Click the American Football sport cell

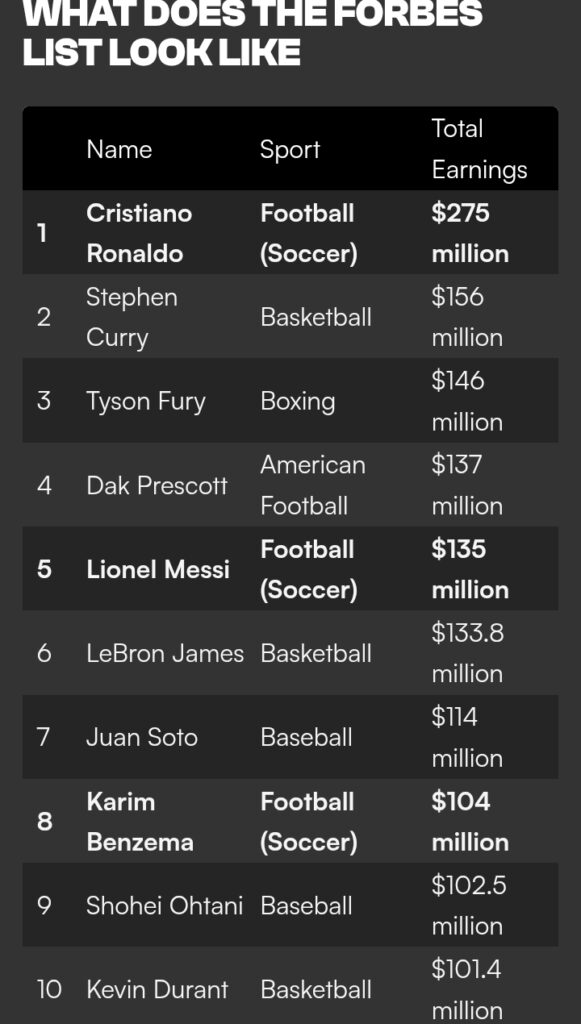pos(313,485)
